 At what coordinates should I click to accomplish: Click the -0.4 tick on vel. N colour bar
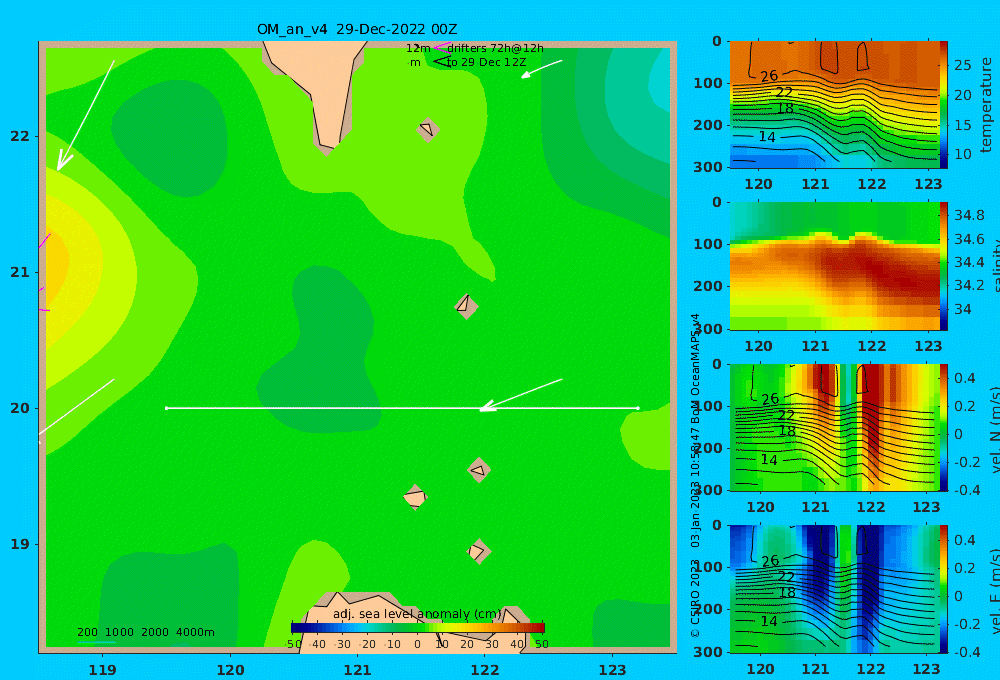(966, 490)
